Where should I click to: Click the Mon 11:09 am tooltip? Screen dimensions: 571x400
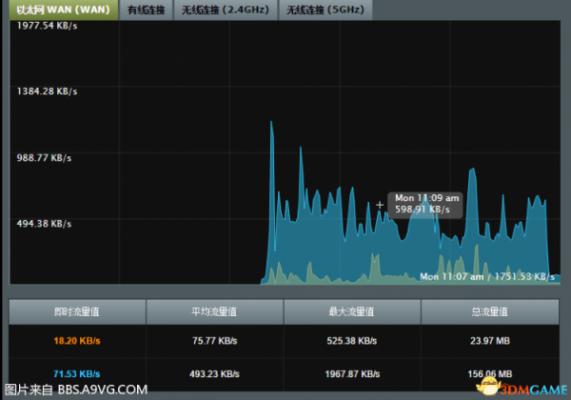(425, 205)
